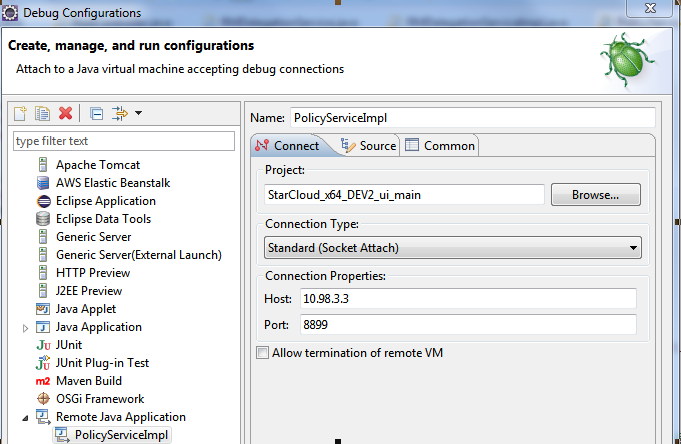Select the Java Application icon
This screenshot has width=681, height=444.
[43, 327]
